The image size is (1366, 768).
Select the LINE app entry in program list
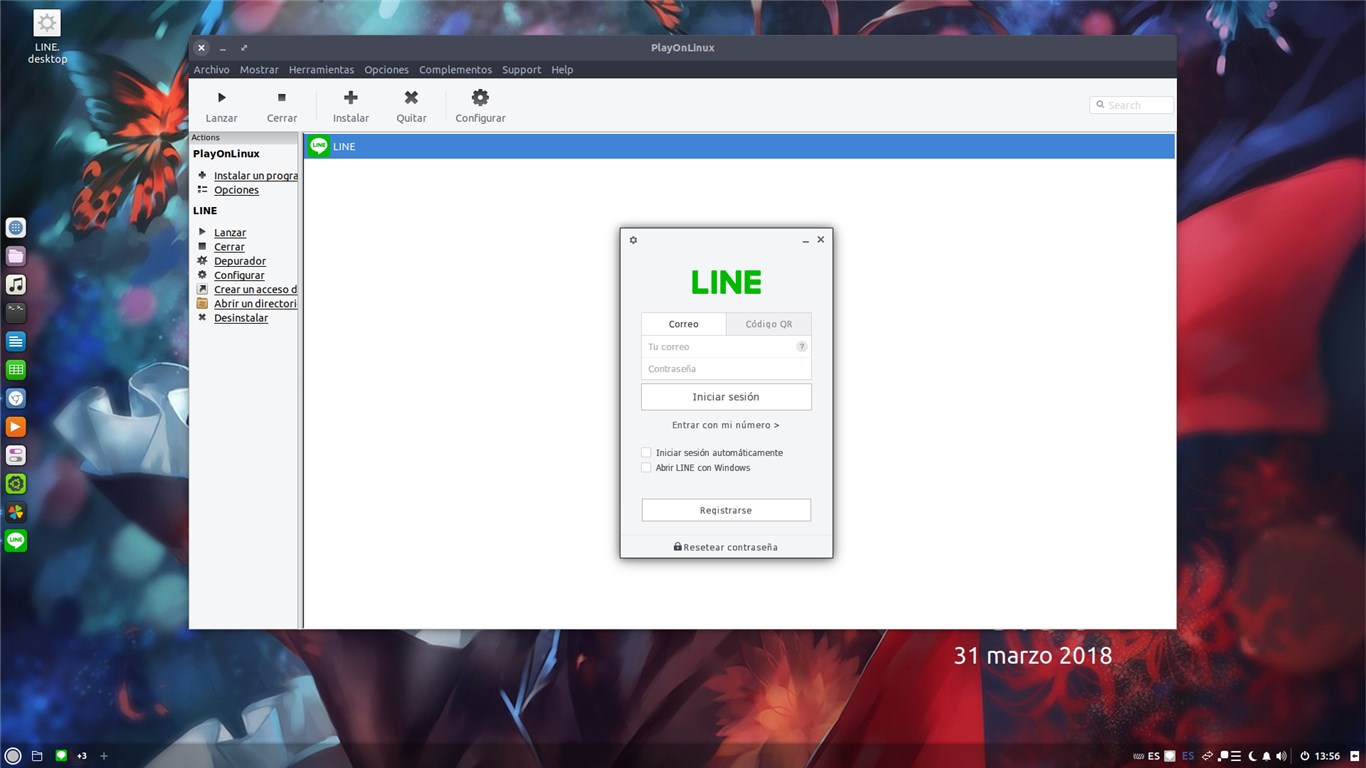pyautogui.click(x=739, y=146)
